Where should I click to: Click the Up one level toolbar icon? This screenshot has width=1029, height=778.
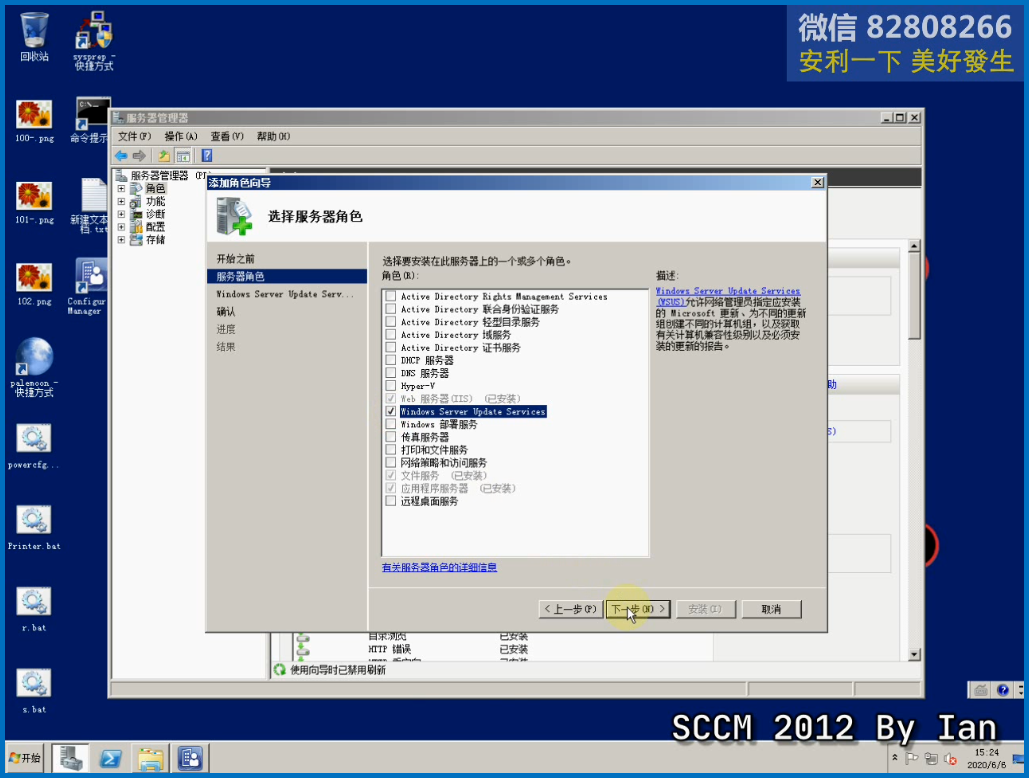click(x=163, y=156)
